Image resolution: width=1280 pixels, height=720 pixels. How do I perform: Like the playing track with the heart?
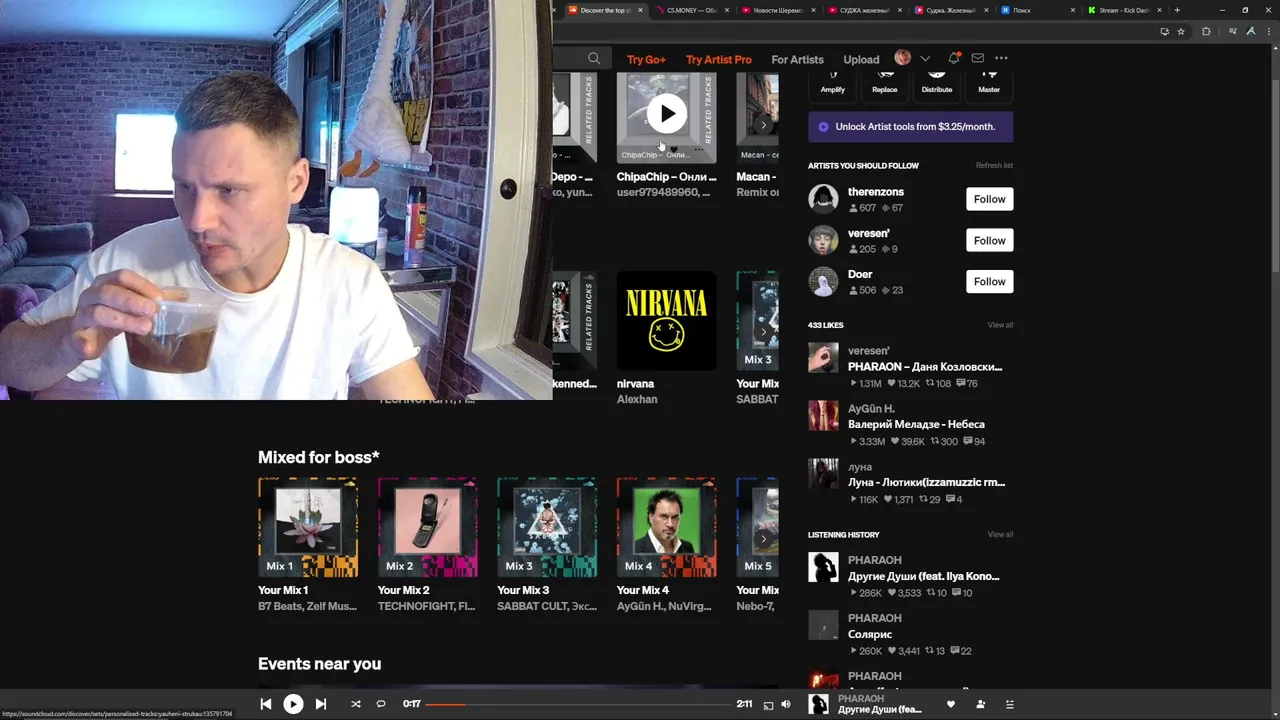951,704
